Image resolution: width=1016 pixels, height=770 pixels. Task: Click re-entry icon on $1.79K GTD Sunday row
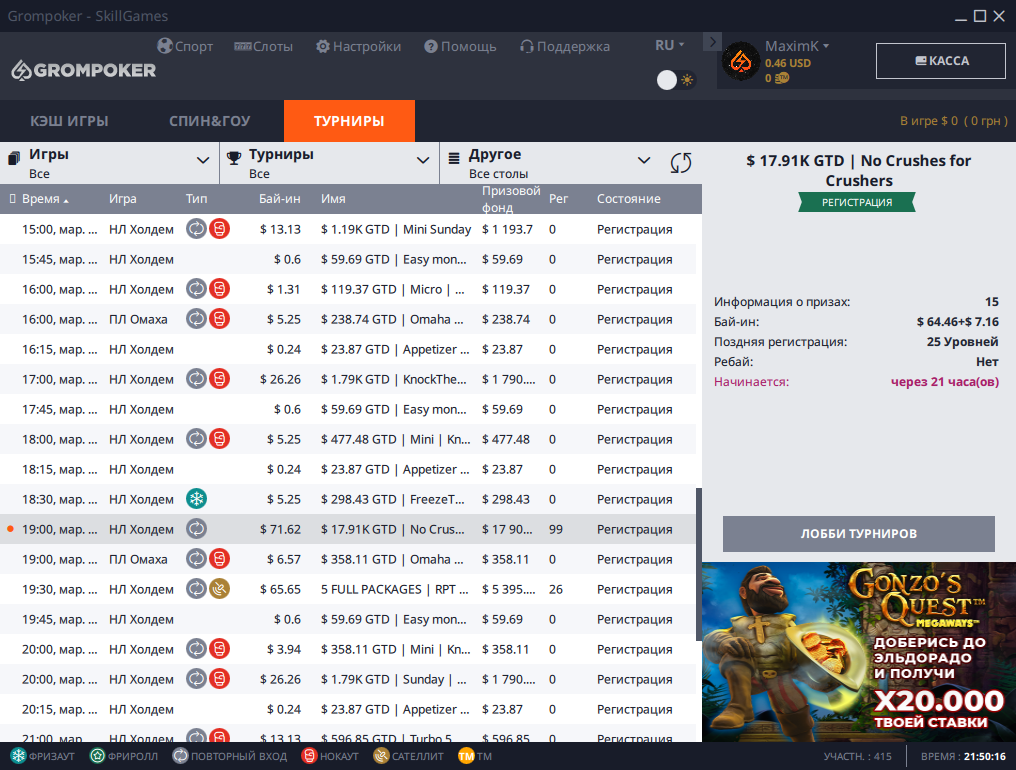(x=196, y=679)
